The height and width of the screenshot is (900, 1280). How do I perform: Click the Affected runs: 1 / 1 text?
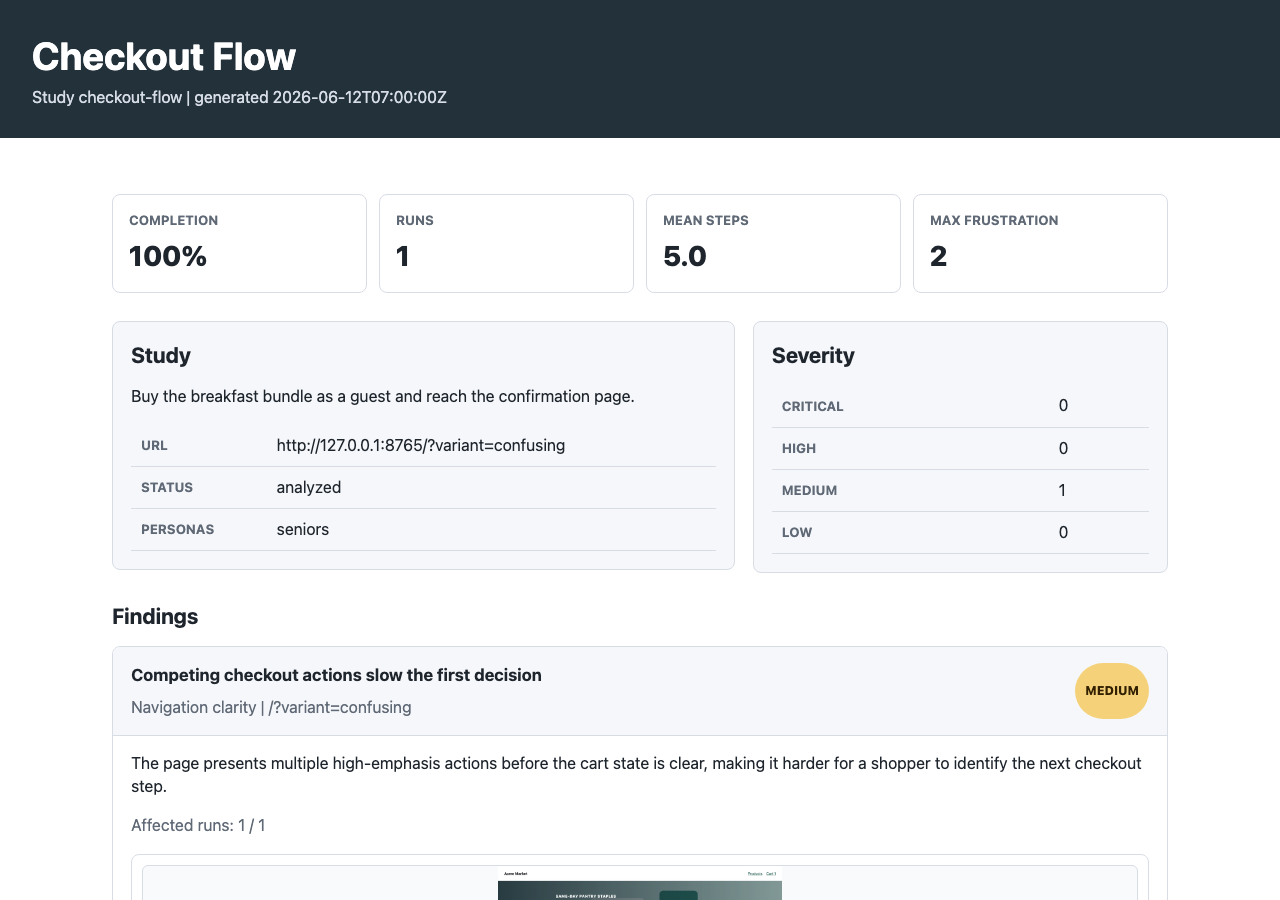pos(198,825)
